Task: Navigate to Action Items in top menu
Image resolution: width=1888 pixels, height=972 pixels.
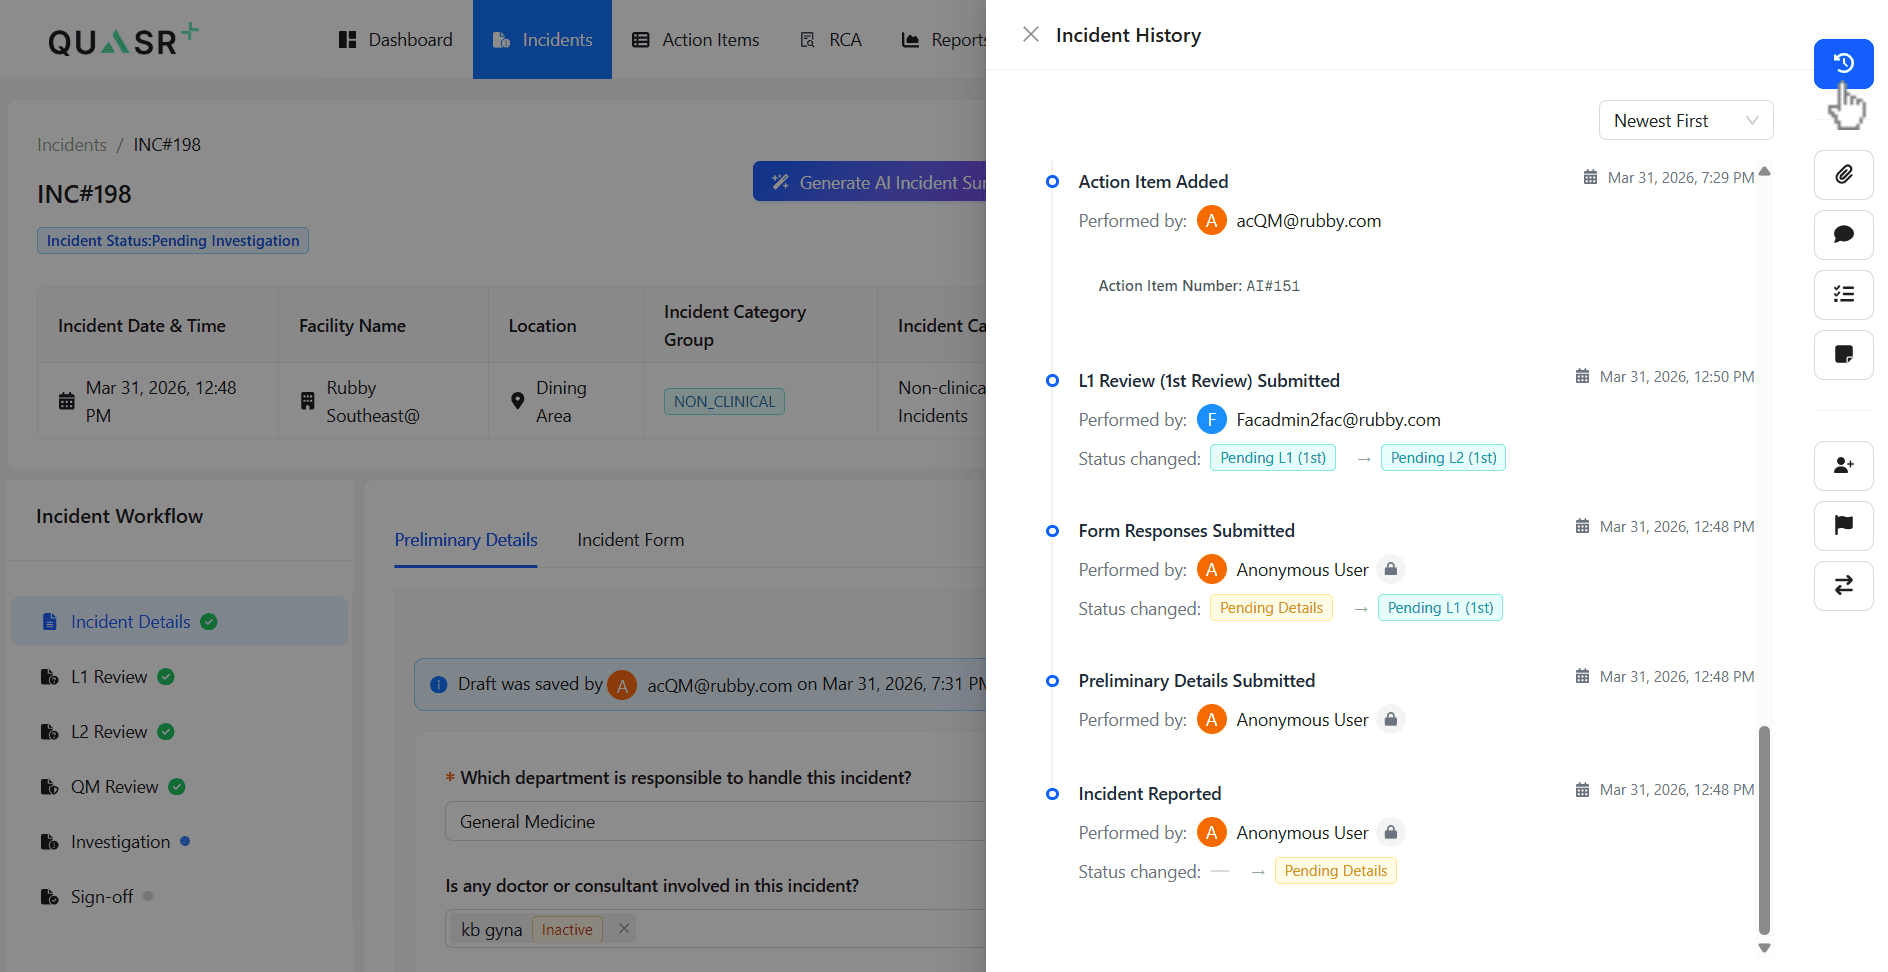Action: (x=696, y=39)
